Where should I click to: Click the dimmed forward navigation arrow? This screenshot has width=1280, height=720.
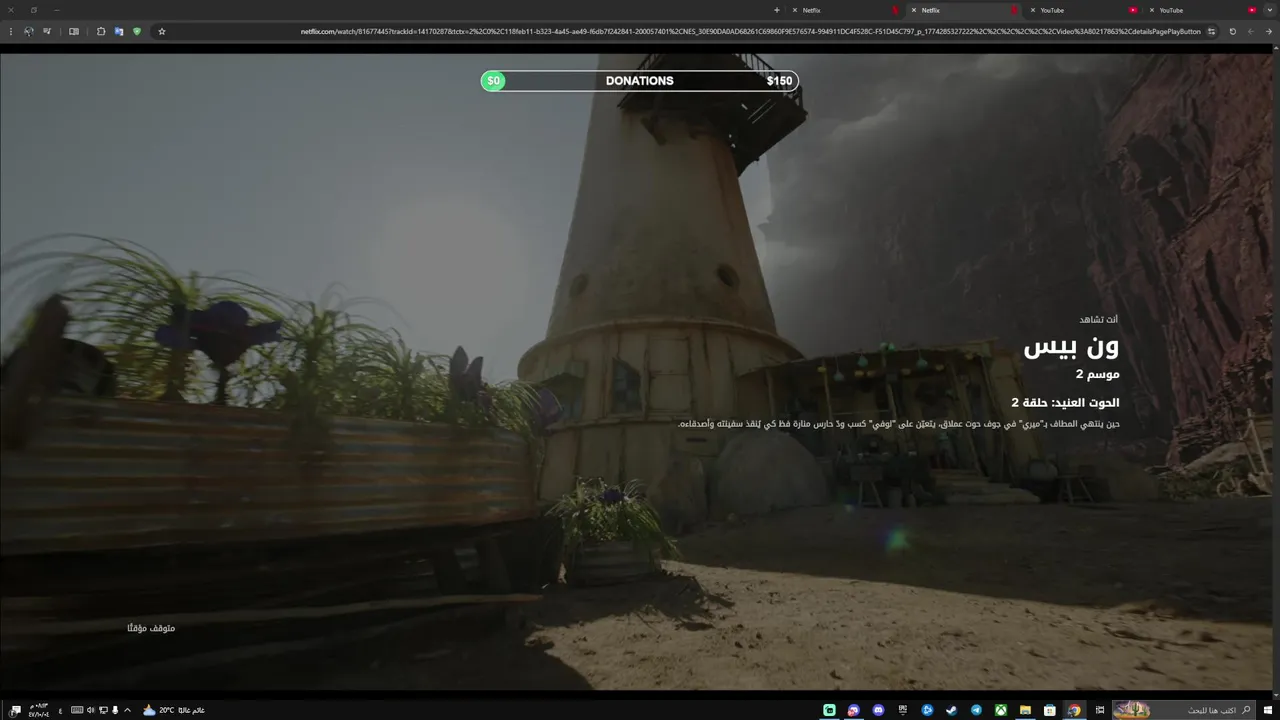coord(1250,31)
